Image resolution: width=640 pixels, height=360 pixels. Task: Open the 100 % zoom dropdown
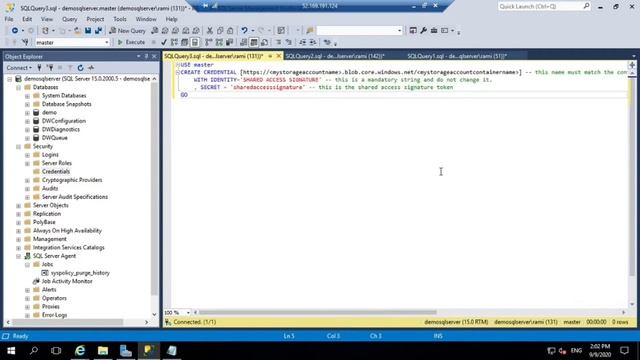pyautogui.click(x=188, y=313)
